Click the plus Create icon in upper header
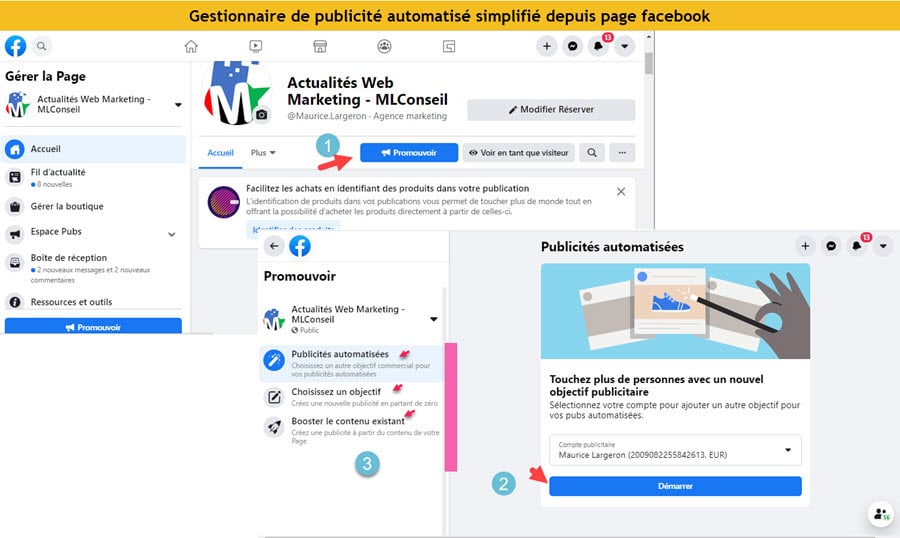900x538 pixels. pos(546,46)
